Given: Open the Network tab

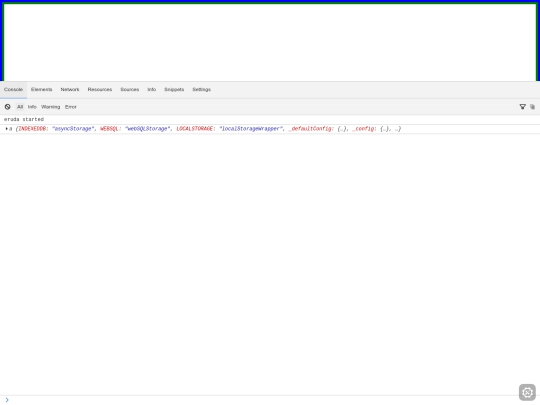Looking at the screenshot, I should click(70, 90).
